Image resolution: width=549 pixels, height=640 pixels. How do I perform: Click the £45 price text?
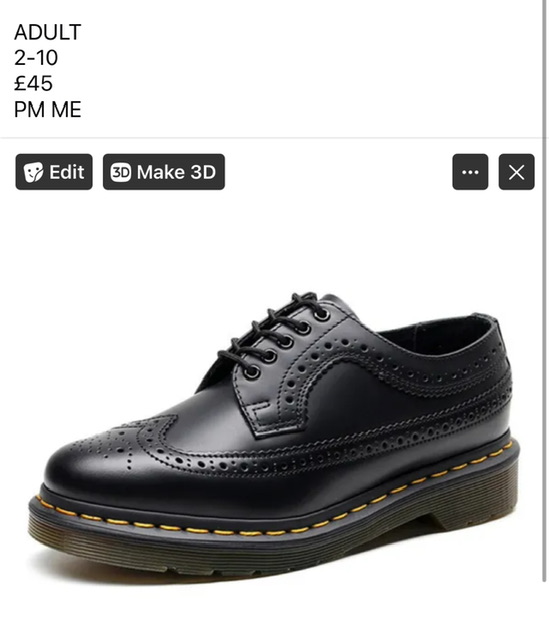pos(33,84)
